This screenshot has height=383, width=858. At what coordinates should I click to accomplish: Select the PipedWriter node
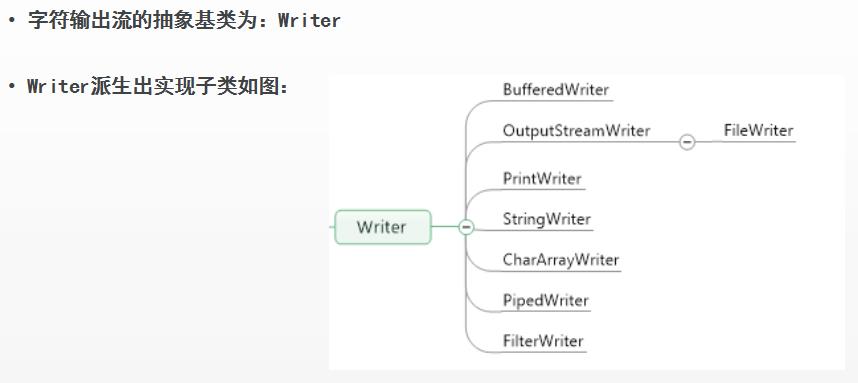[546, 300]
